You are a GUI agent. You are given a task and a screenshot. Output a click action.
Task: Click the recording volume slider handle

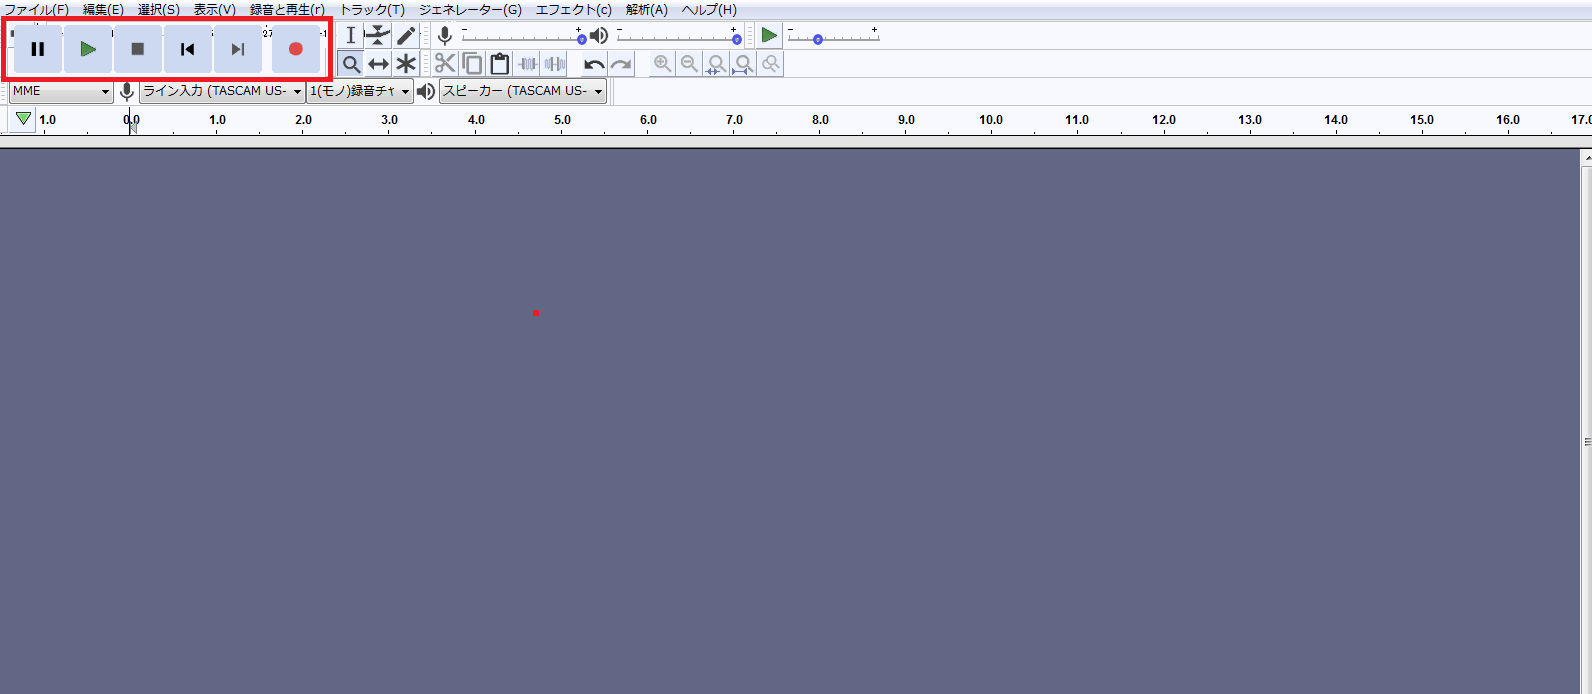point(581,39)
